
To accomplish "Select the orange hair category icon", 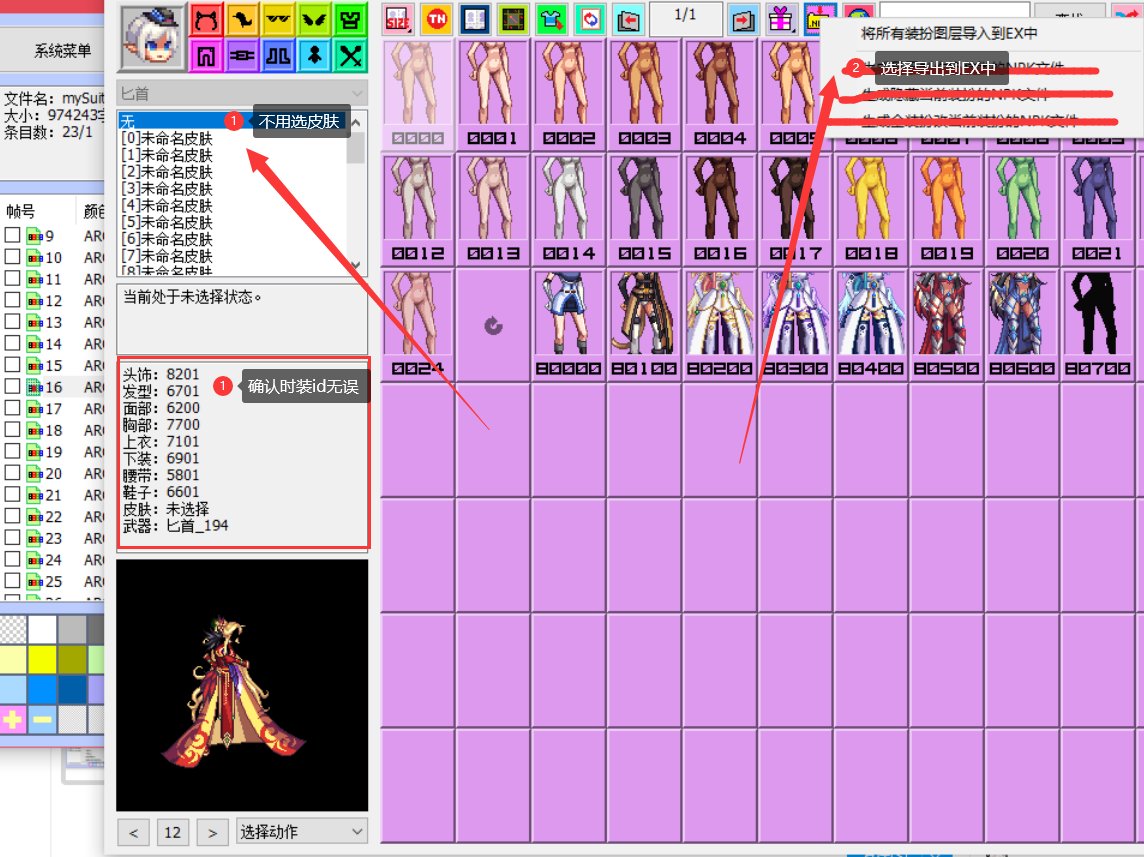I will tap(241, 20).
